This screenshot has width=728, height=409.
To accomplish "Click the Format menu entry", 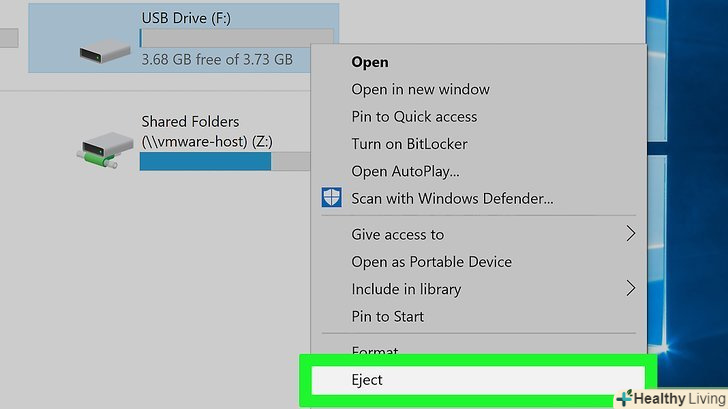I will click(x=375, y=351).
